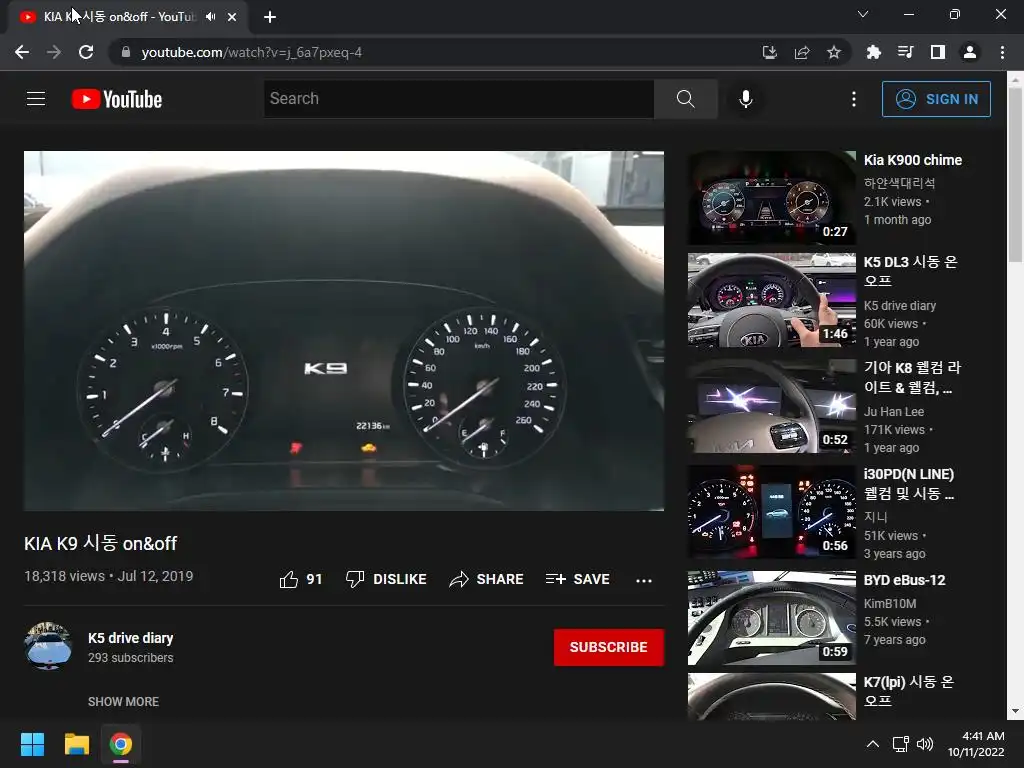Image resolution: width=1024 pixels, height=768 pixels.
Task: Open 하얀색대리석 channel under Kia K900 chime
Action: pyautogui.click(x=899, y=183)
